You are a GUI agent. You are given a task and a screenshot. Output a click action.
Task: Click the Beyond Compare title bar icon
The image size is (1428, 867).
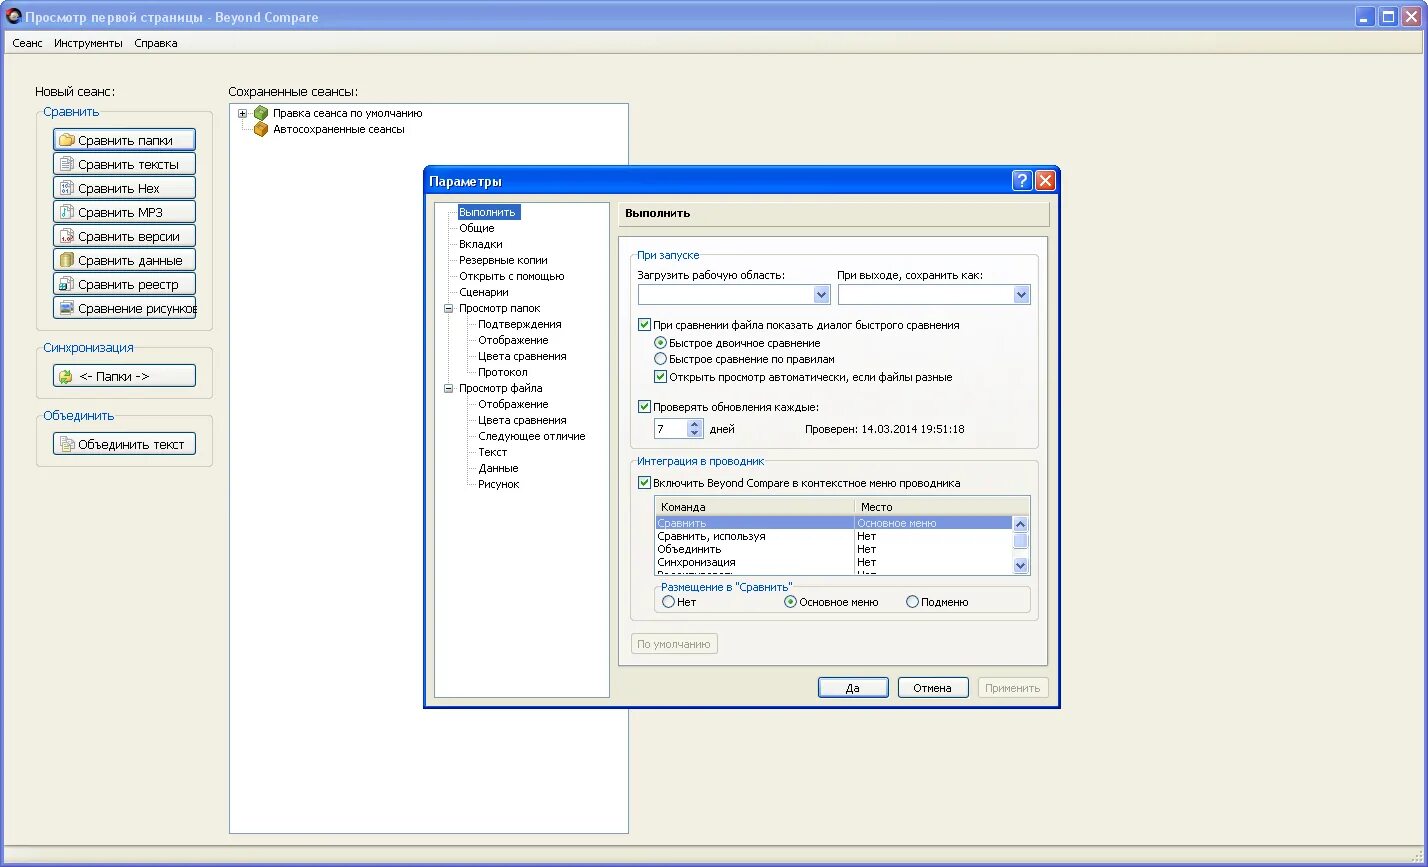pyautogui.click(x=13, y=17)
